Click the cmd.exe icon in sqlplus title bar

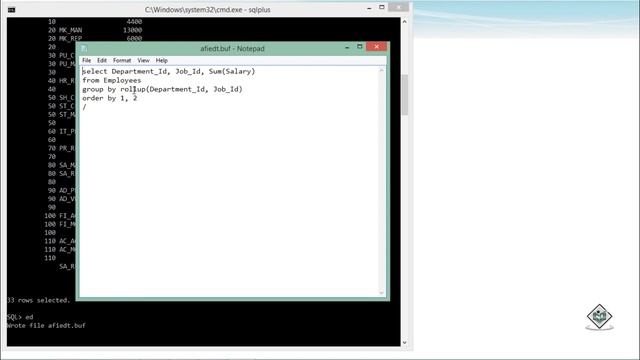11,10
